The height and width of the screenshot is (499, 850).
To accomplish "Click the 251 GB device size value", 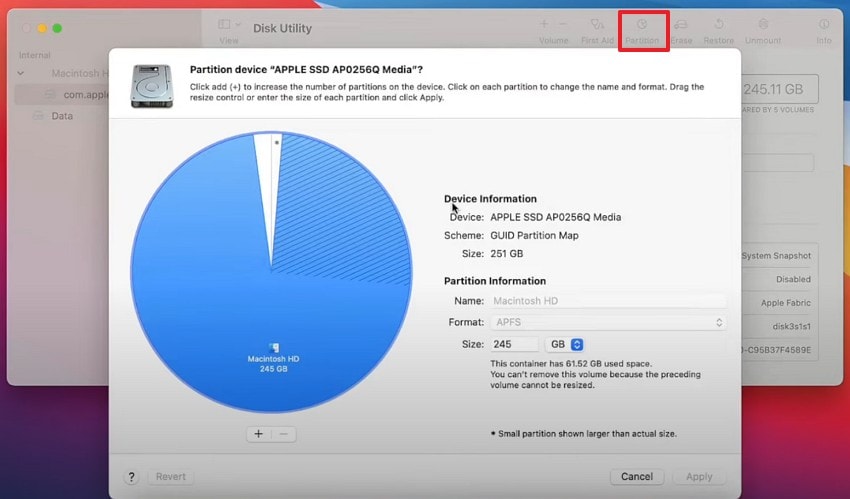I will (x=506, y=254).
